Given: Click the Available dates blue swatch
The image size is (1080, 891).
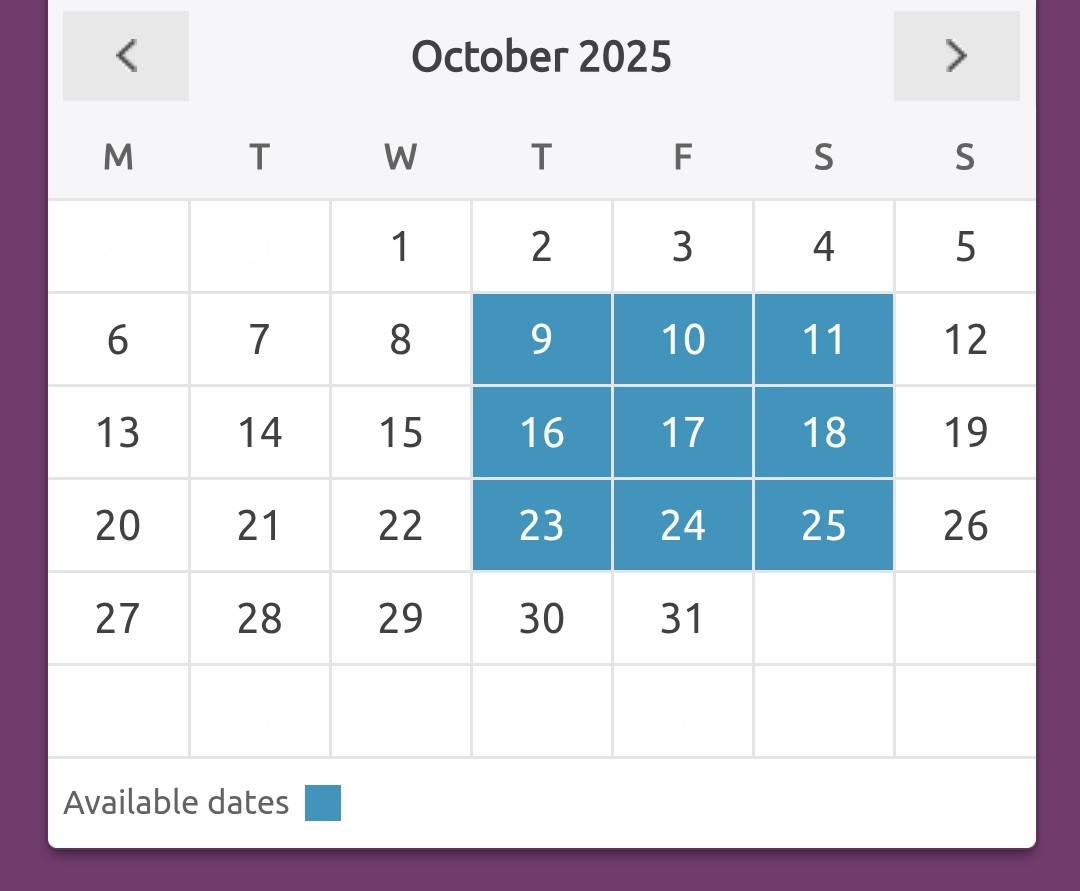Looking at the screenshot, I should (323, 803).
